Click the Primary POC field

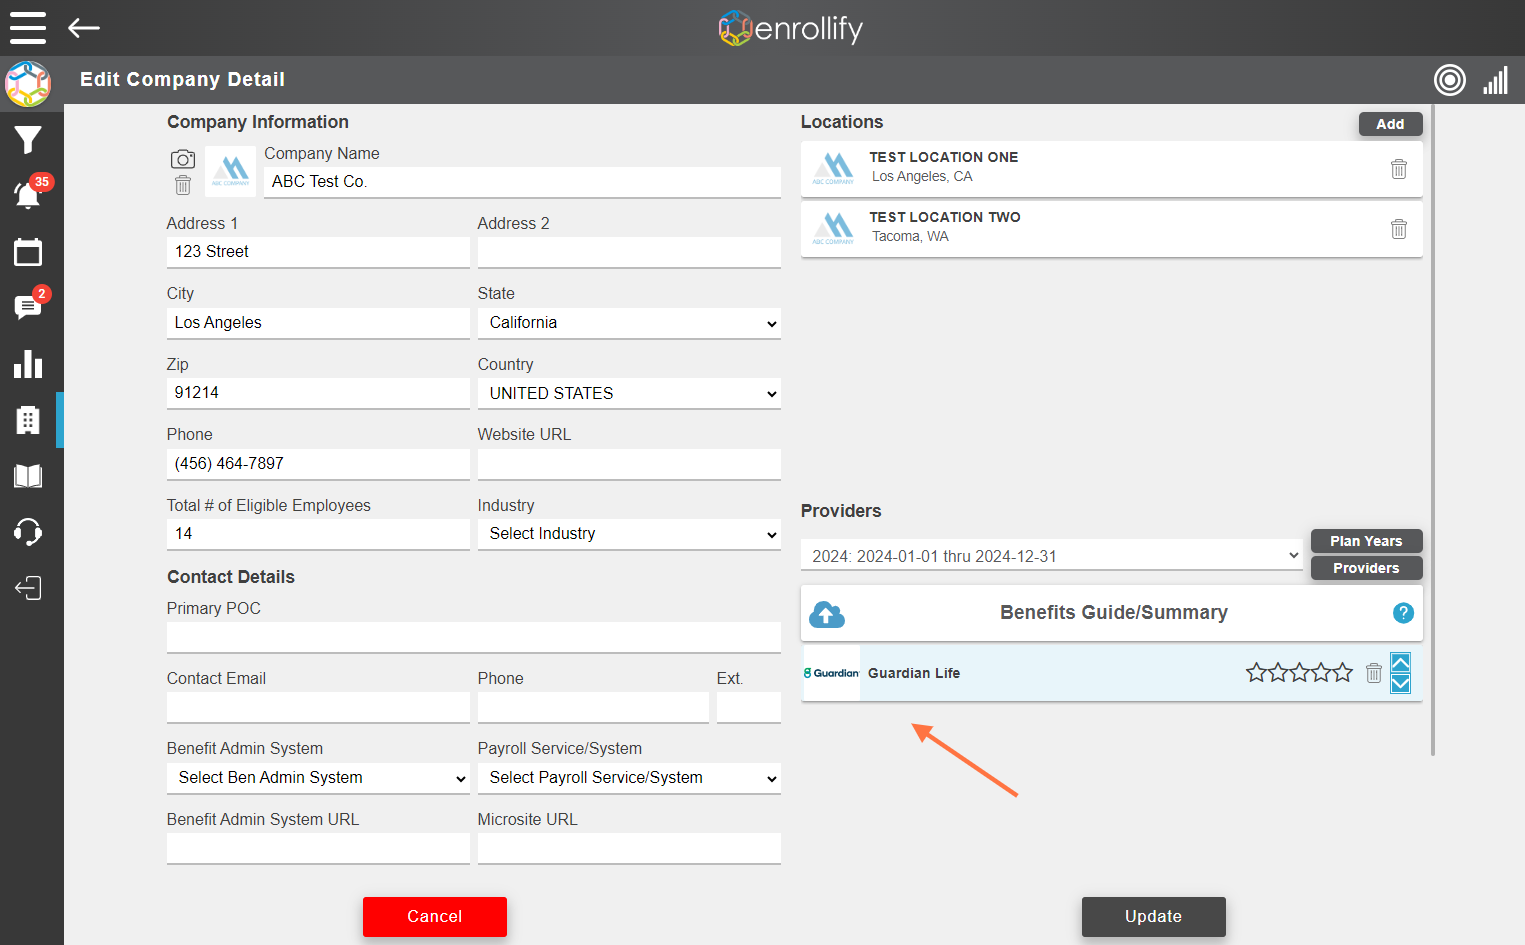474,637
